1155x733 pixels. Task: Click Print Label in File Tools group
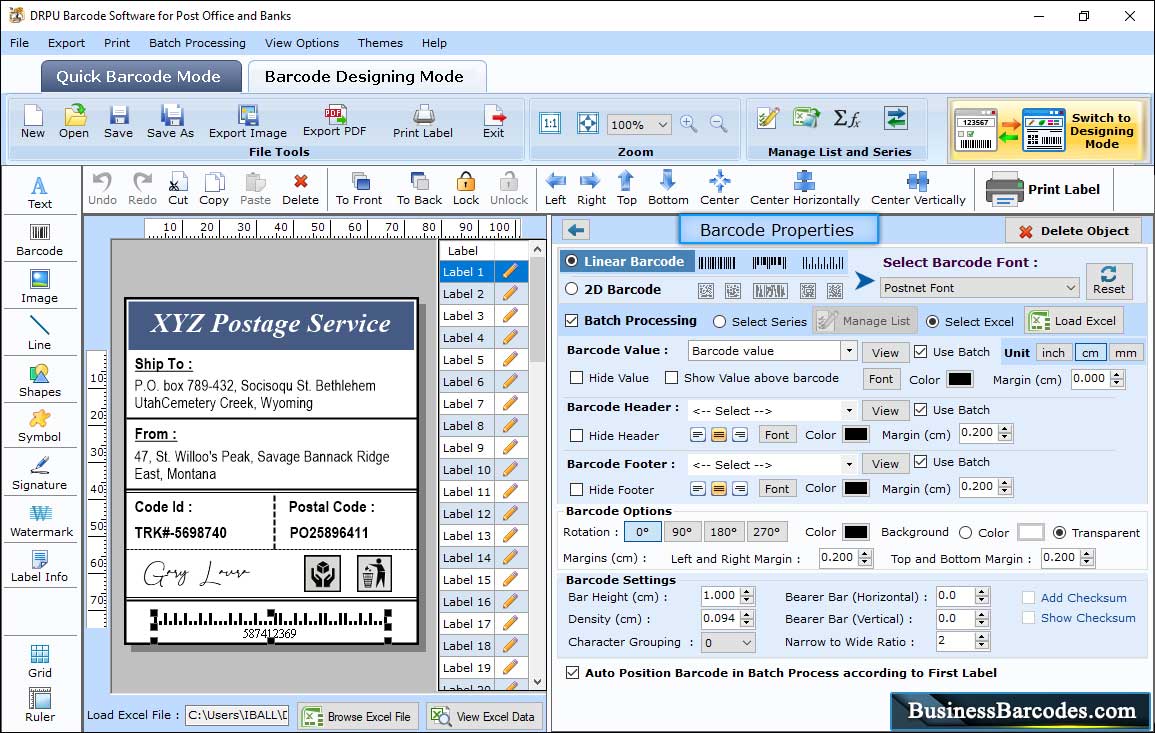[x=423, y=122]
